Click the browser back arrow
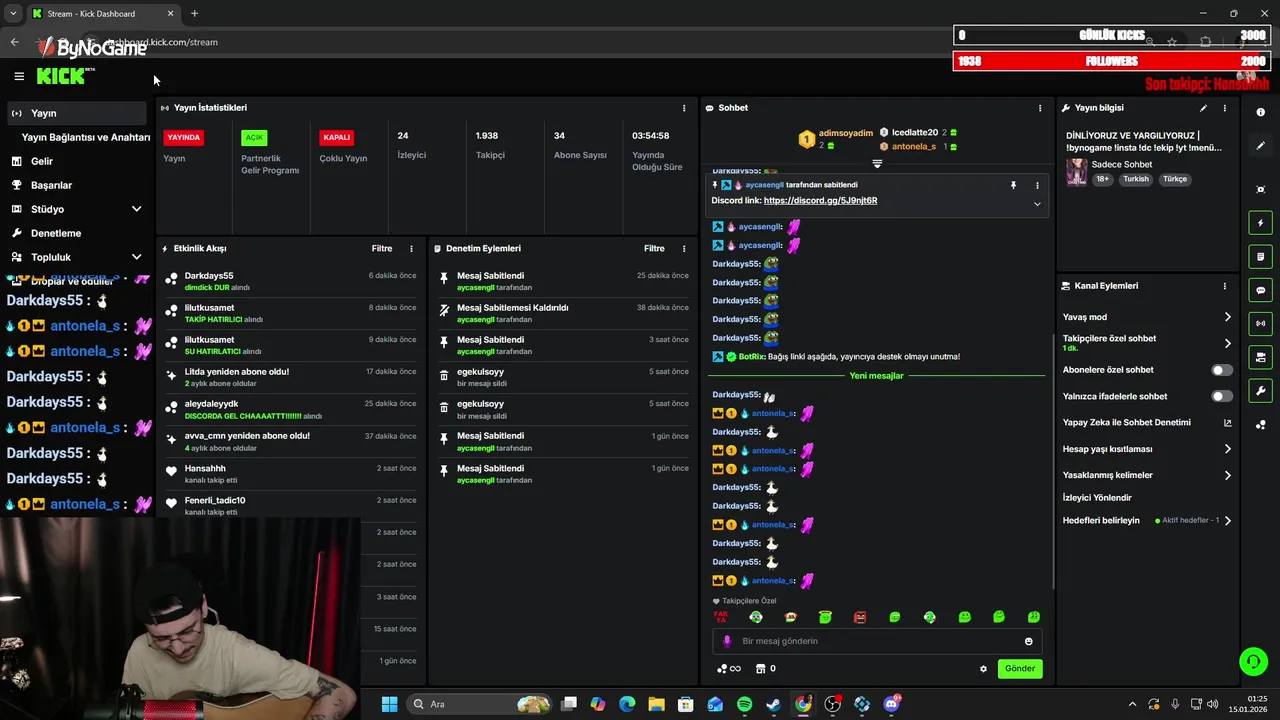Viewport: 1280px width, 720px height. (14, 42)
